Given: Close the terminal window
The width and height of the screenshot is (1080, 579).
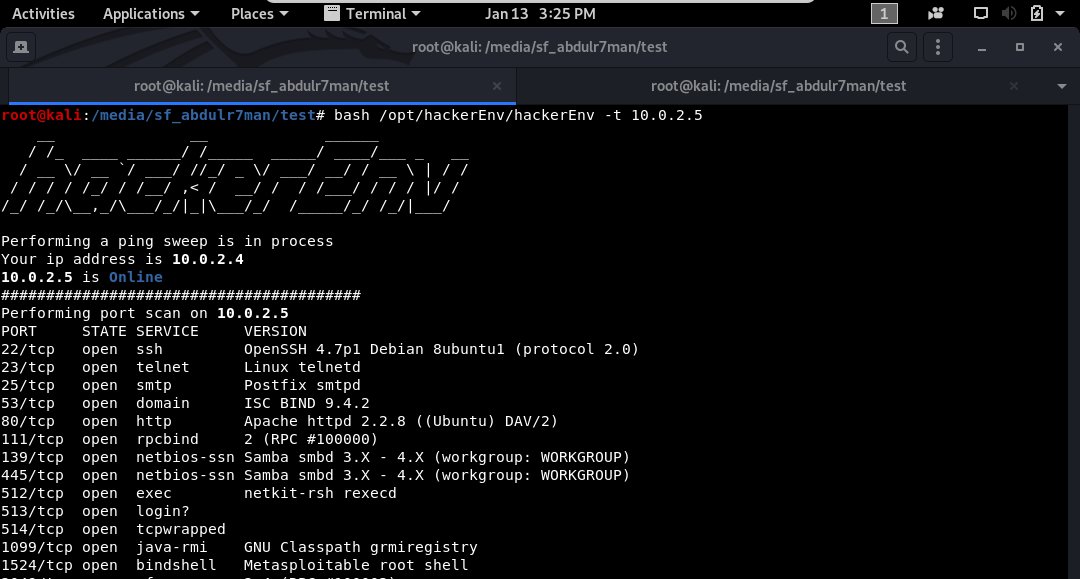Looking at the screenshot, I should (x=1057, y=47).
